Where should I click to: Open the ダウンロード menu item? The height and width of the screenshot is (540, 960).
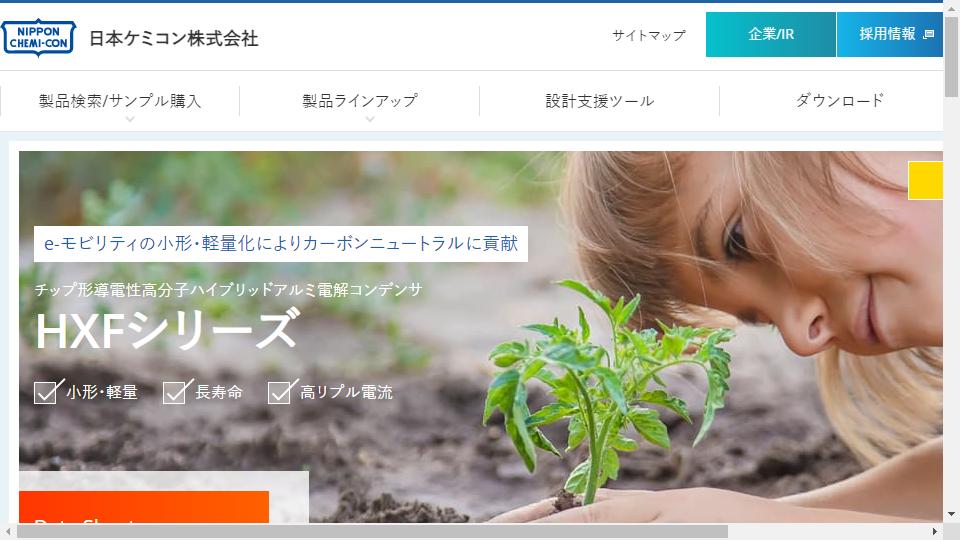tap(839, 100)
